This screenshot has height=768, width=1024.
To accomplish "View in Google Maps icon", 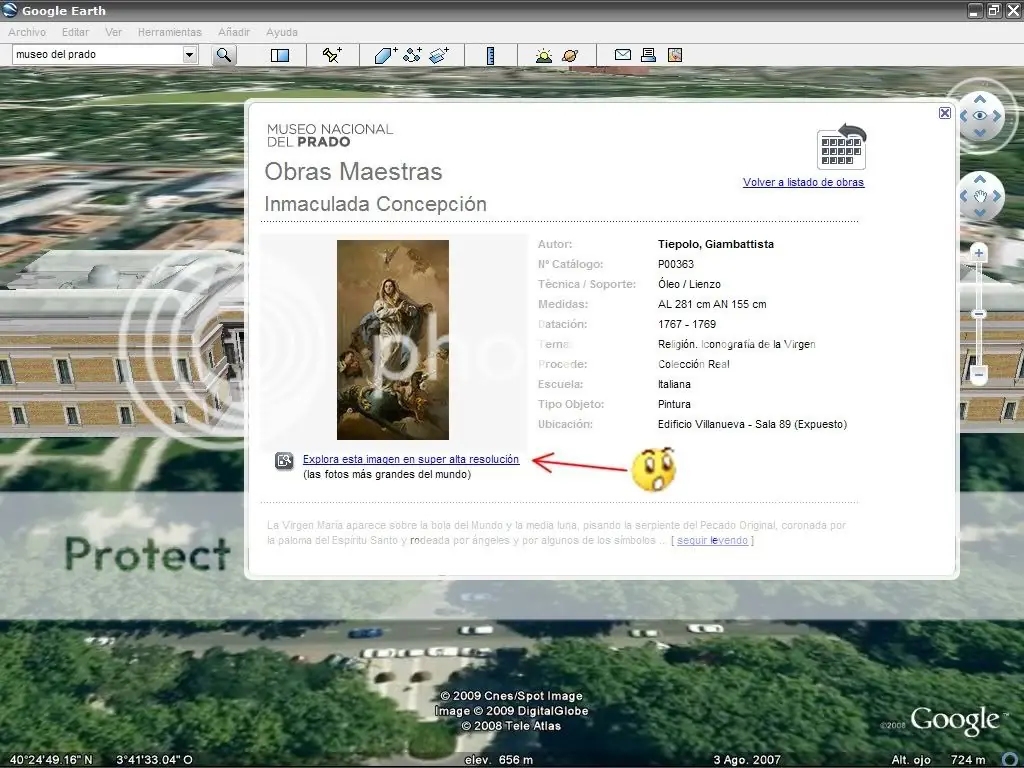I will coord(675,55).
